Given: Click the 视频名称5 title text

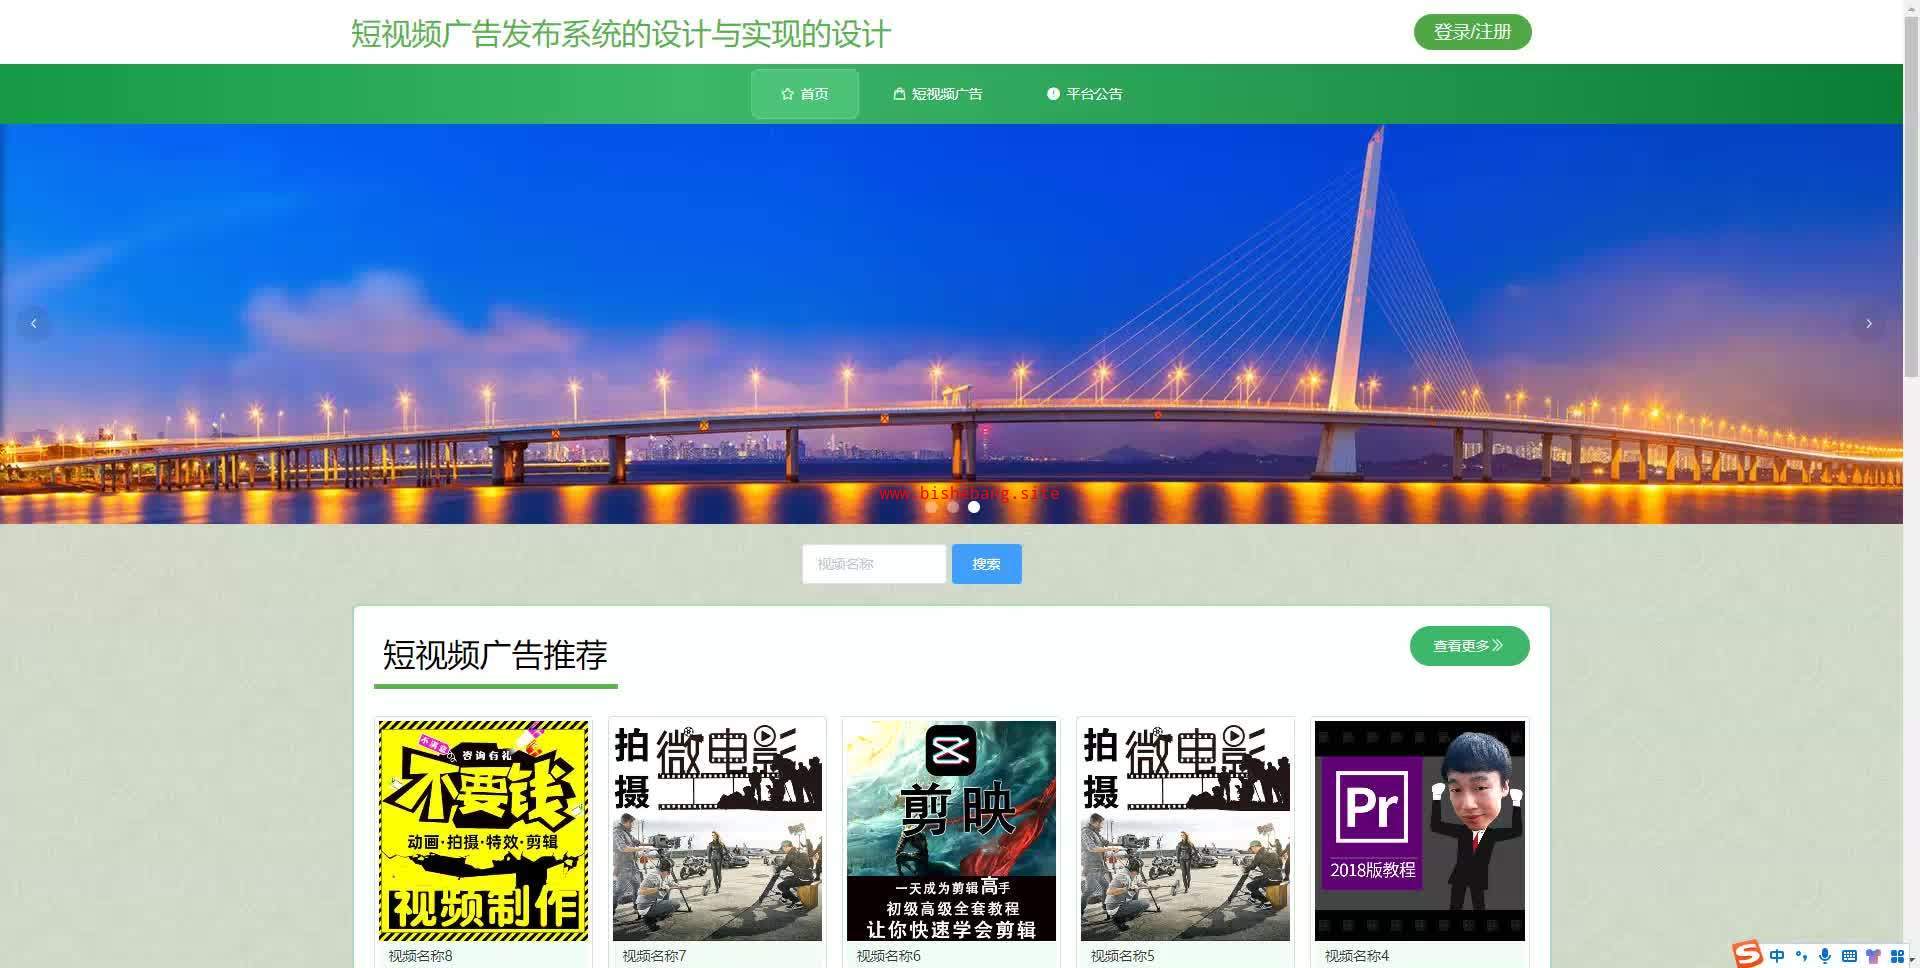Looking at the screenshot, I should 1122,956.
